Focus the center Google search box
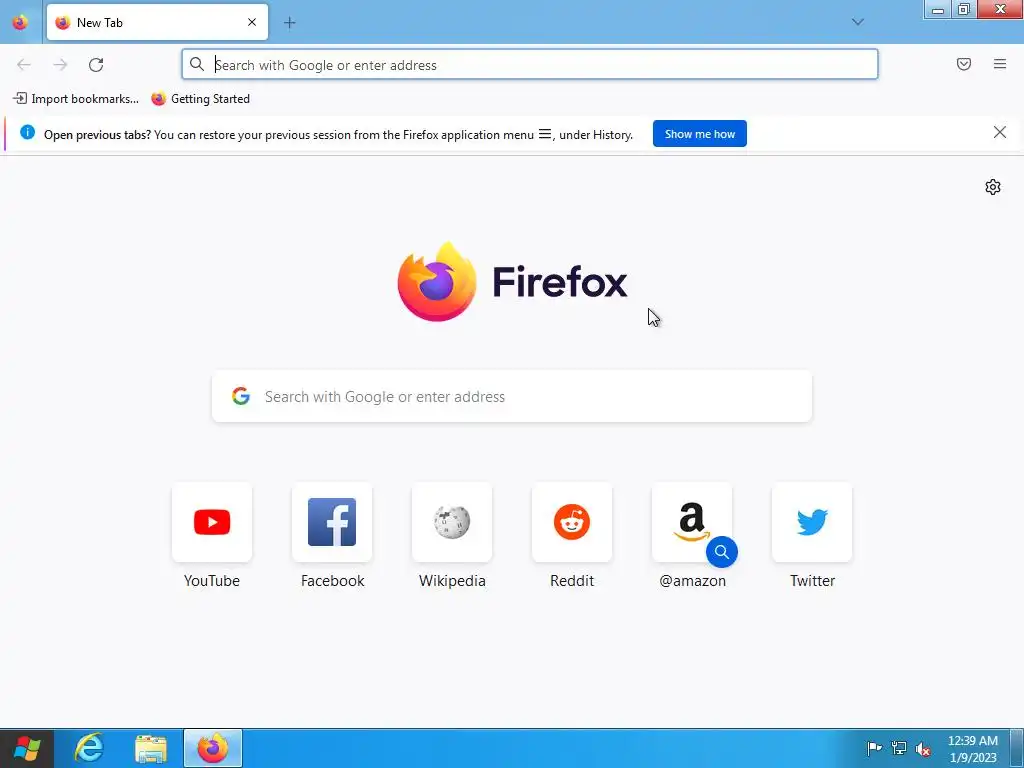The image size is (1024, 768). coord(512,396)
